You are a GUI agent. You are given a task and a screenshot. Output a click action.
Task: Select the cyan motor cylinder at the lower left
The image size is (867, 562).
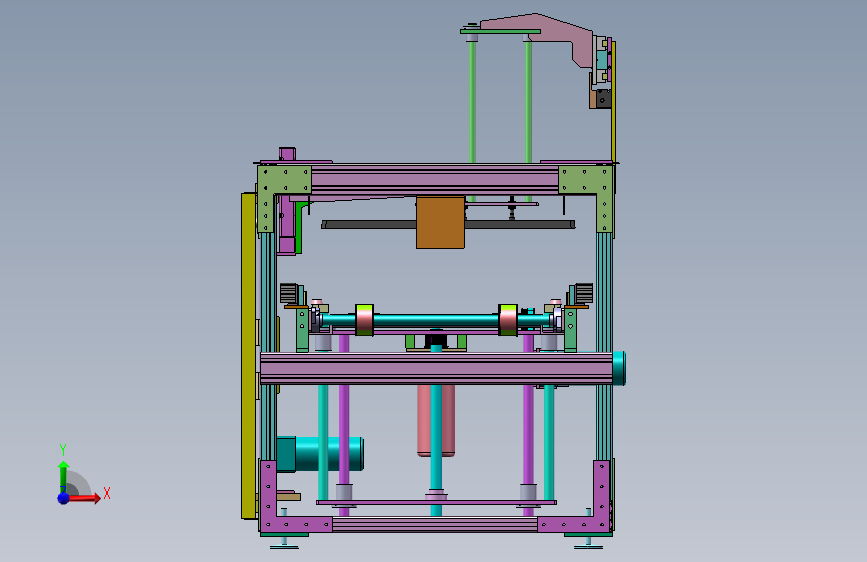[330, 454]
